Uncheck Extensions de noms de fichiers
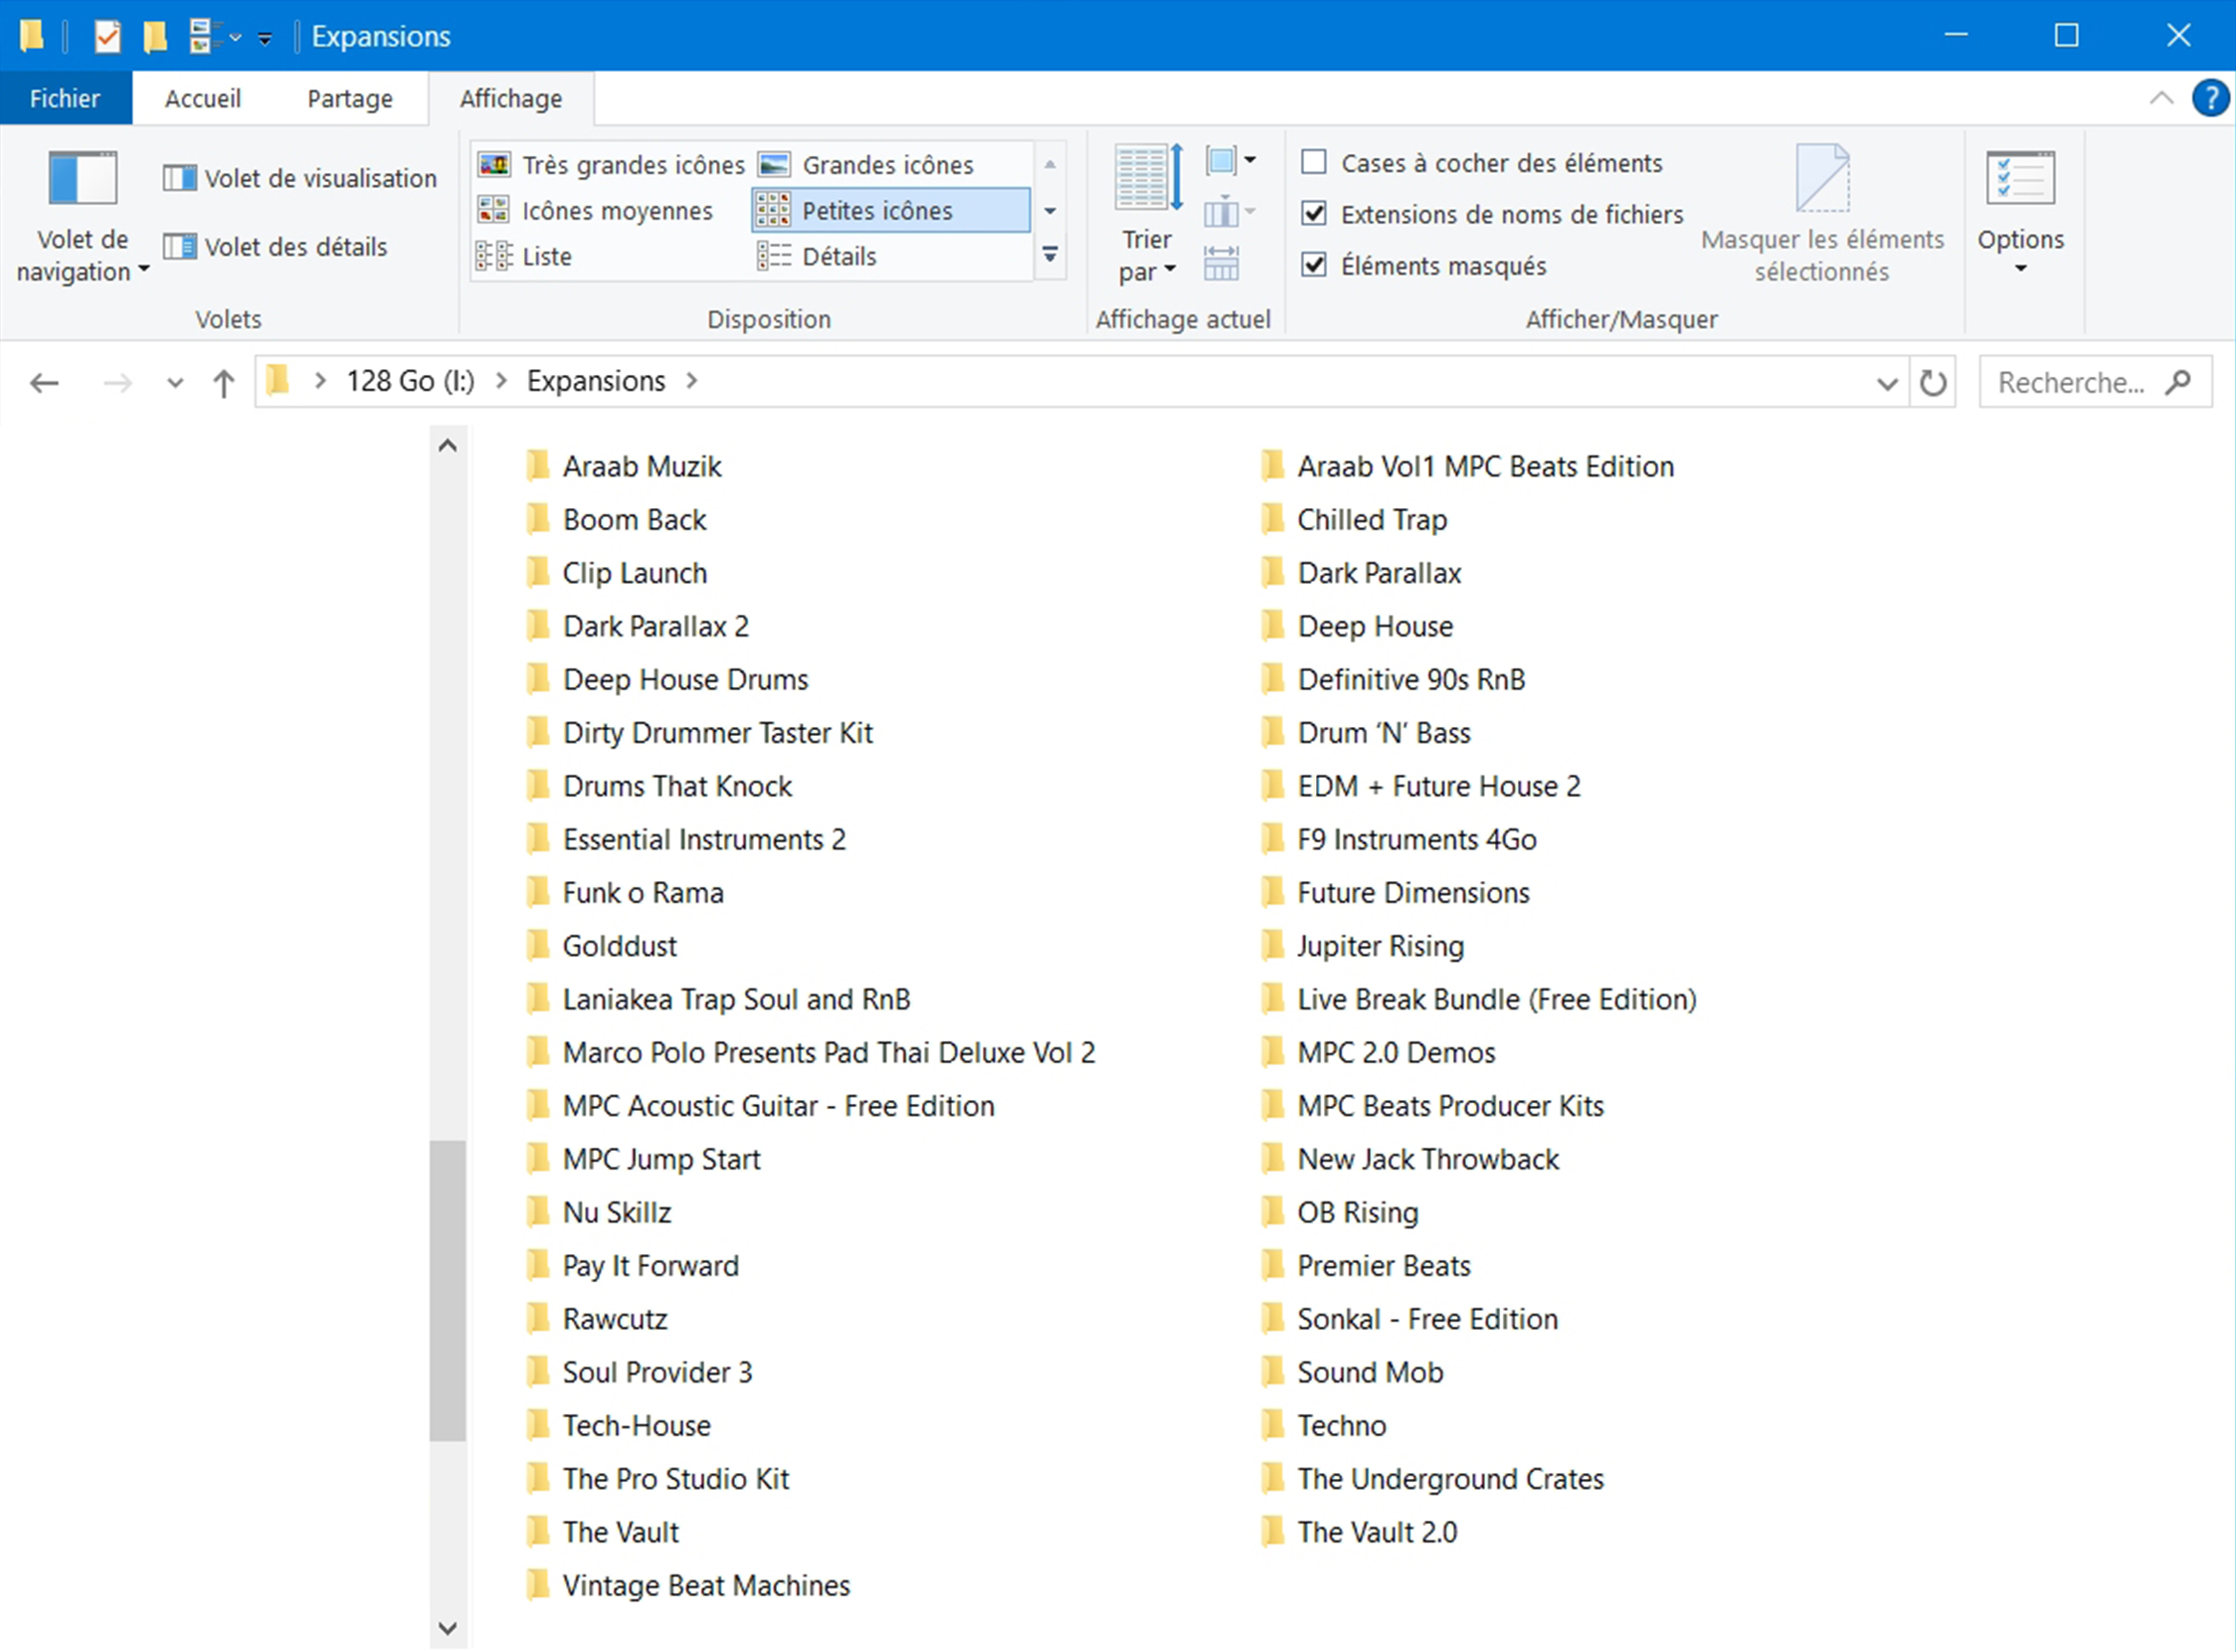This screenshot has height=1652, width=2236. [1314, 214]
